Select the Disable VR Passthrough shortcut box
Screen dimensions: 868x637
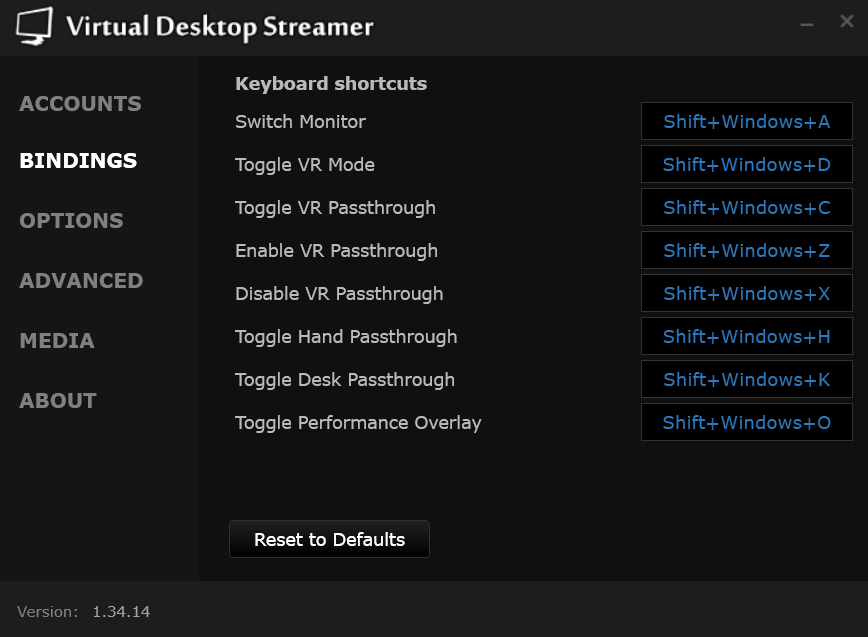[x=746, y=294]
